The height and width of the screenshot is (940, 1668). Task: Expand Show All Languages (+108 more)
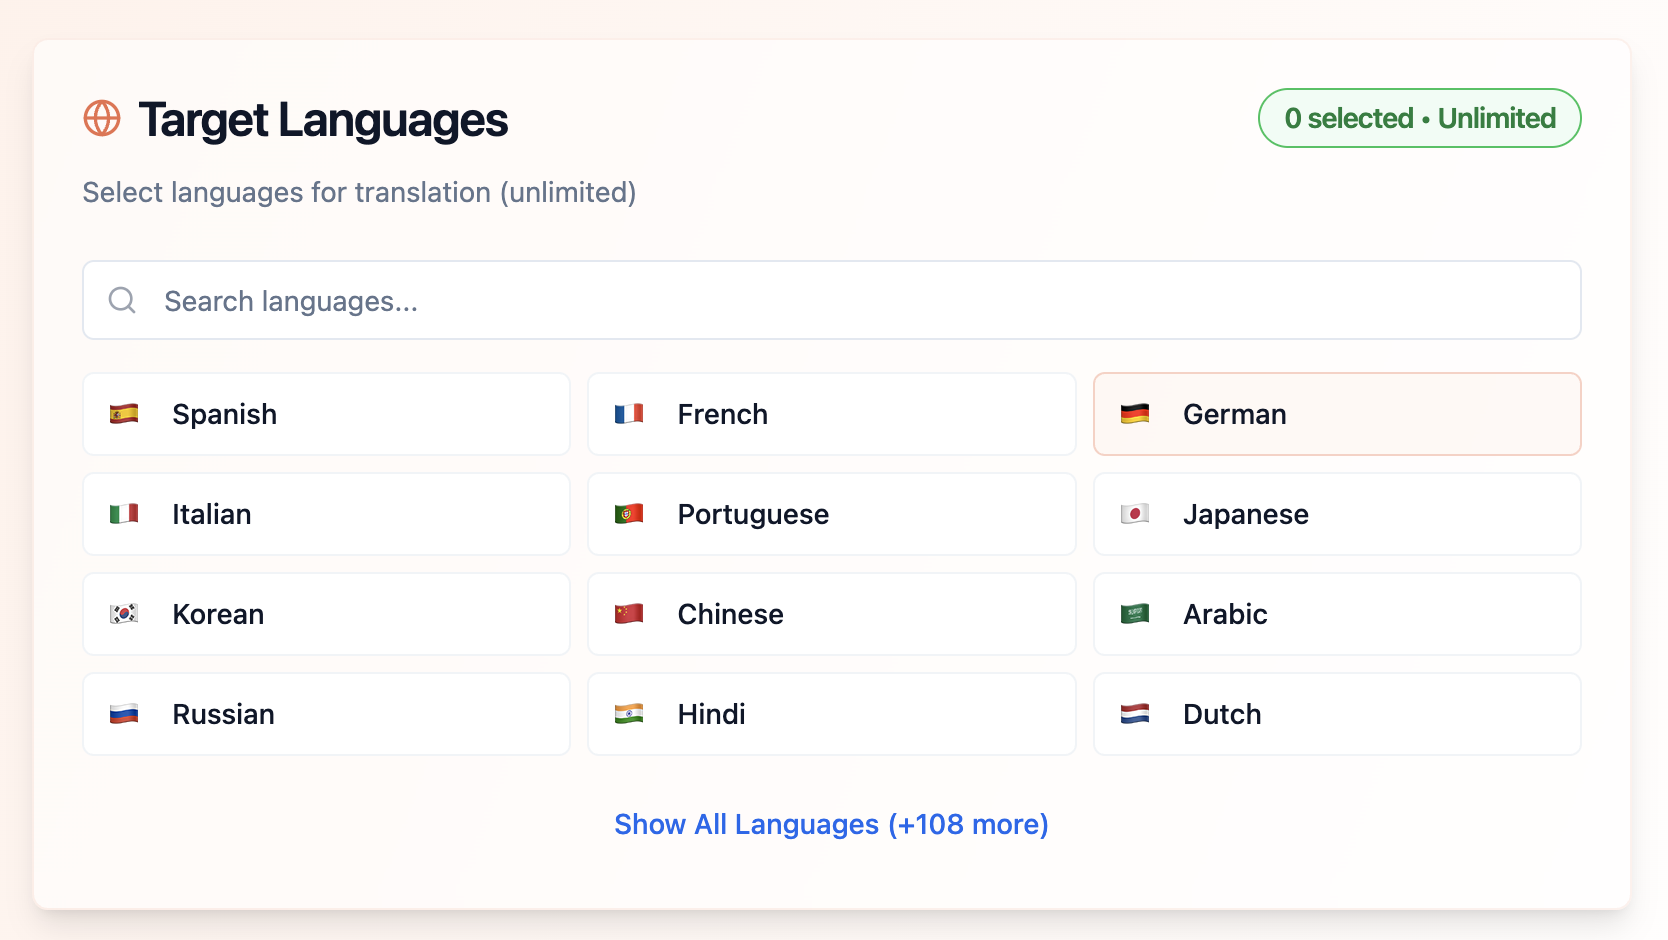pyautogui.click(x=831, y=824)
